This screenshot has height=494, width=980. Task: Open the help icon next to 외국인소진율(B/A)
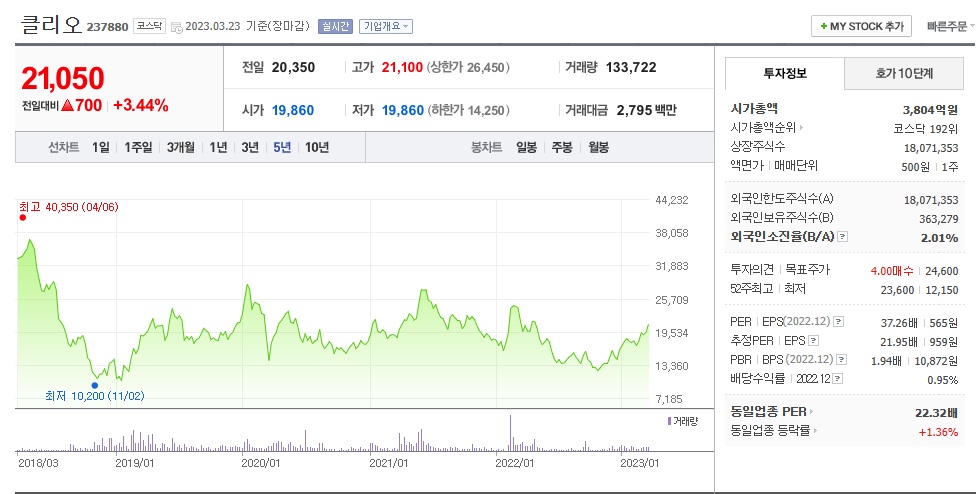click(842, 236)
